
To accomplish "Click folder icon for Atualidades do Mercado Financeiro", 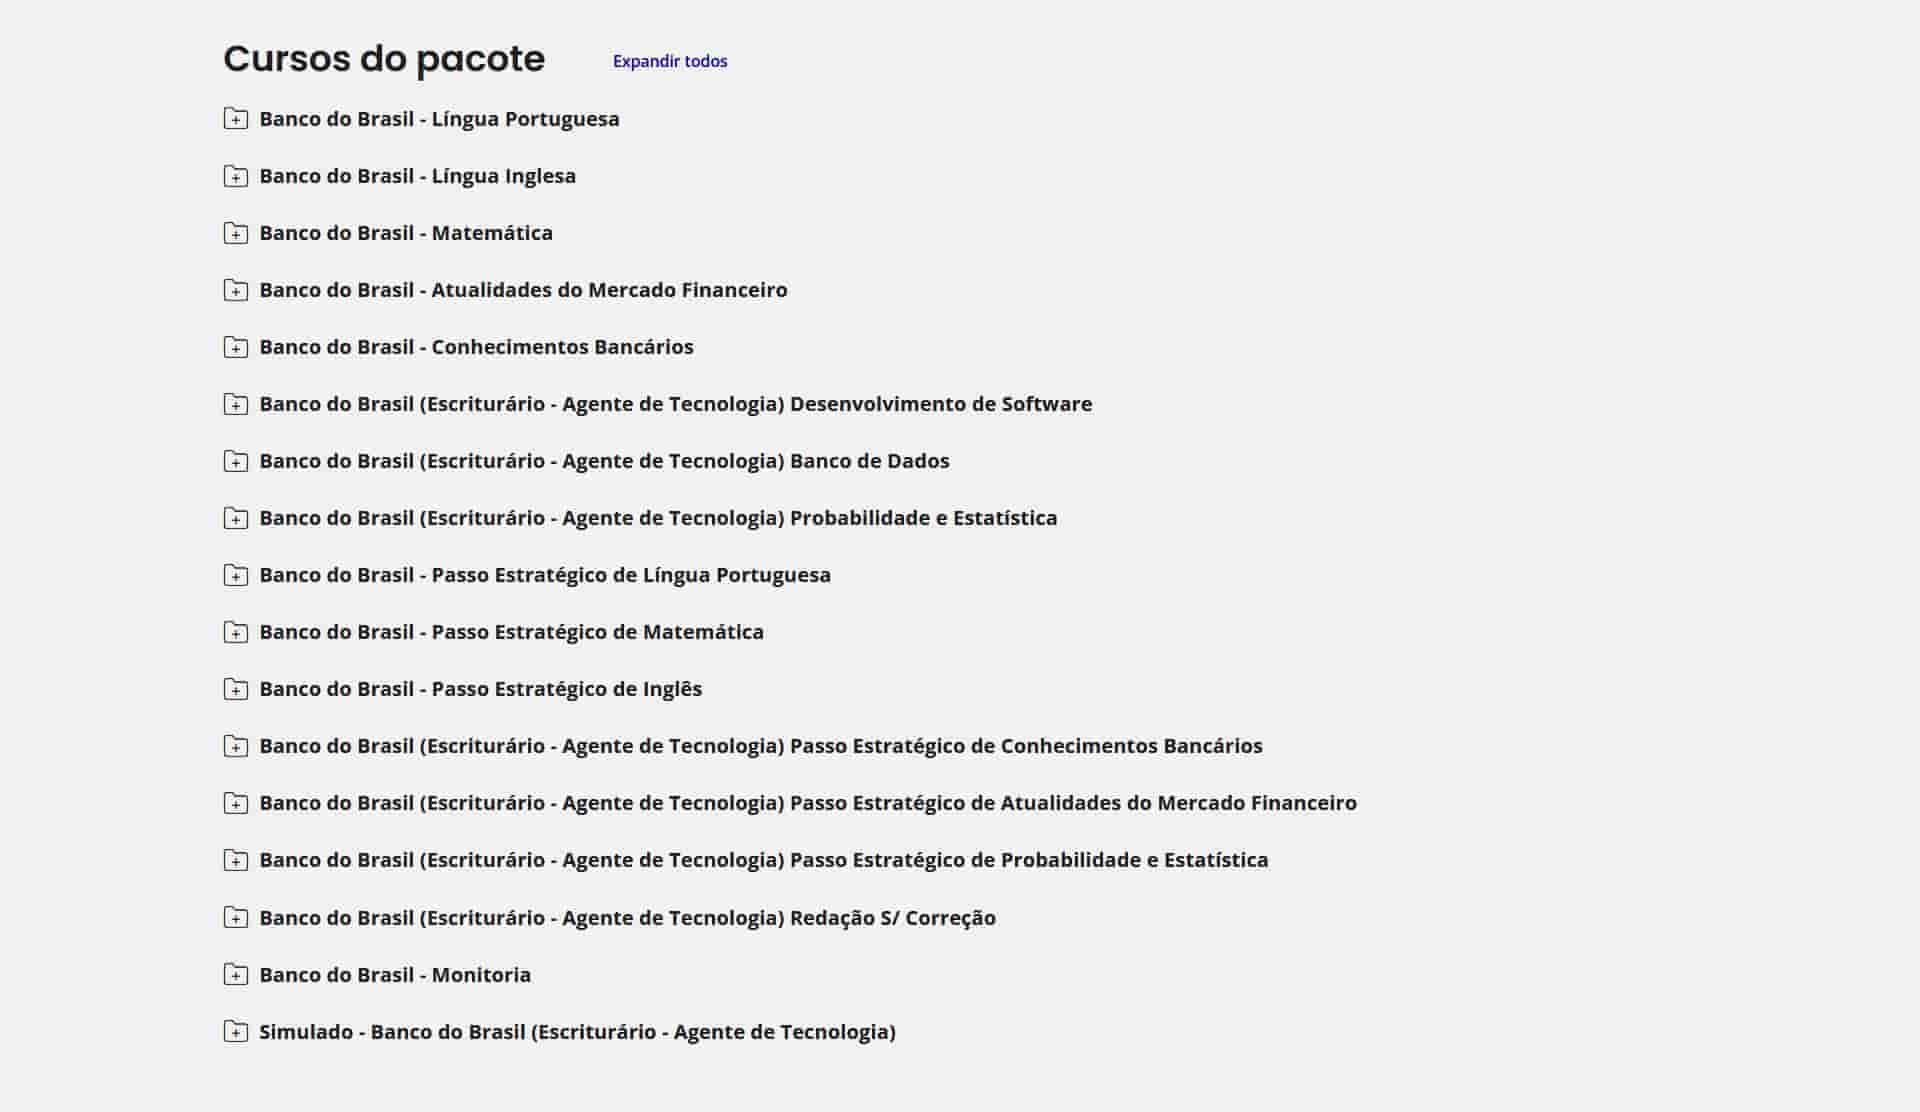I will click(235, 290).
